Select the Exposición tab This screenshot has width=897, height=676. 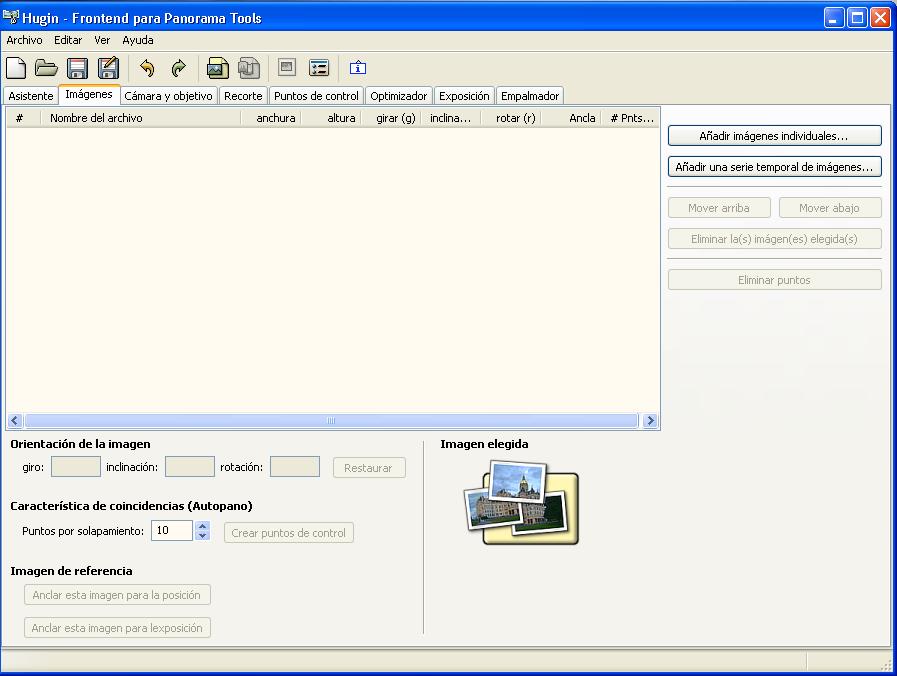pyautogui.click(x=464, y=96)
